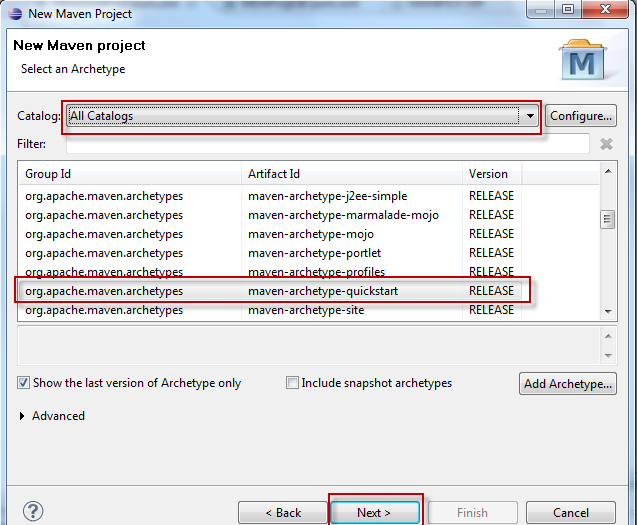Click the Configure... button
The width and height of the screenshot is (637, 525).
(x=581, y=116)
